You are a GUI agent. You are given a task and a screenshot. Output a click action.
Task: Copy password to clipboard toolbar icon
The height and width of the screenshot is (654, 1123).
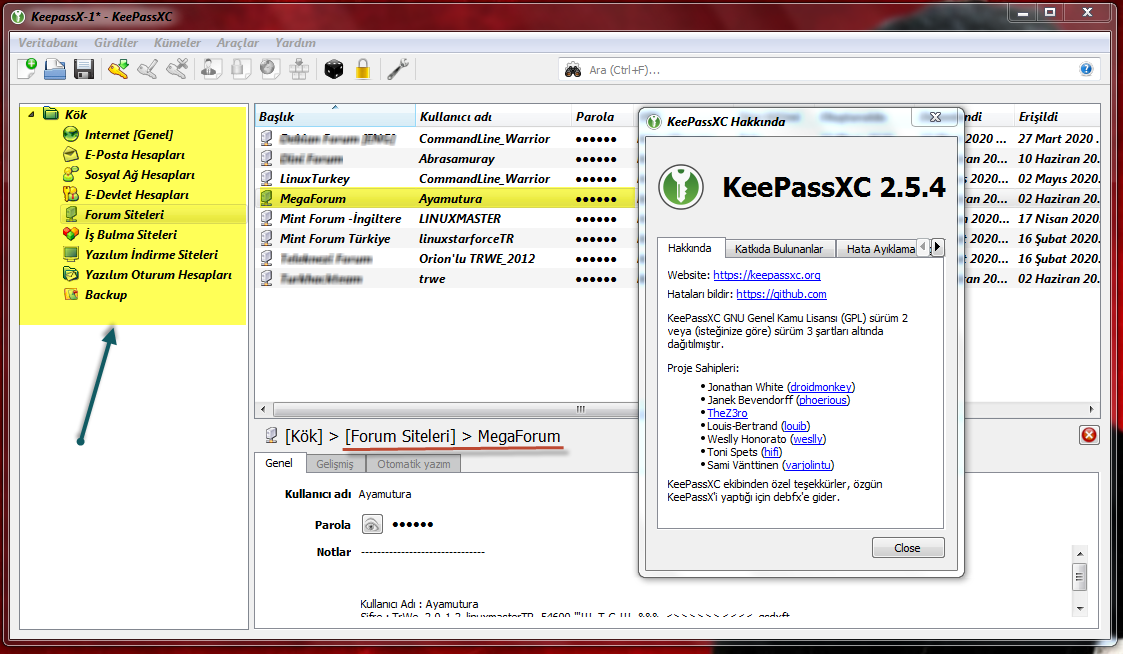(x=240, y=69)
